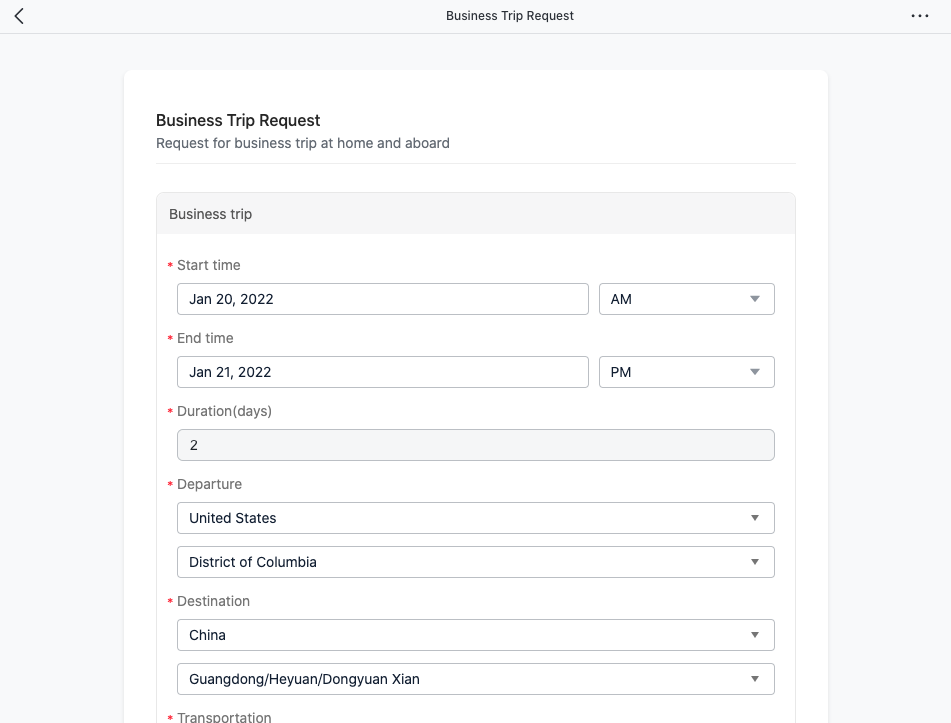The image size is (951, 723).
Task: Click the back arrow to leave the form
Action: pyautogui.click(x=19, y=15)
